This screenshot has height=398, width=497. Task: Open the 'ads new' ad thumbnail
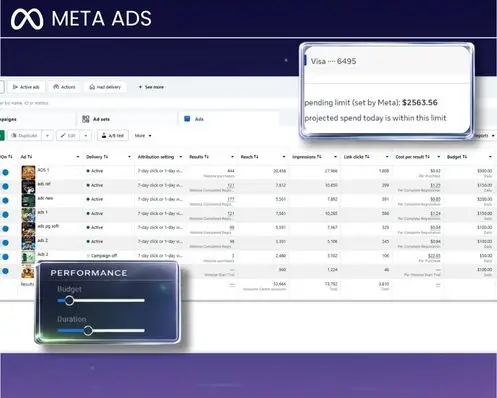pos(28,201)
